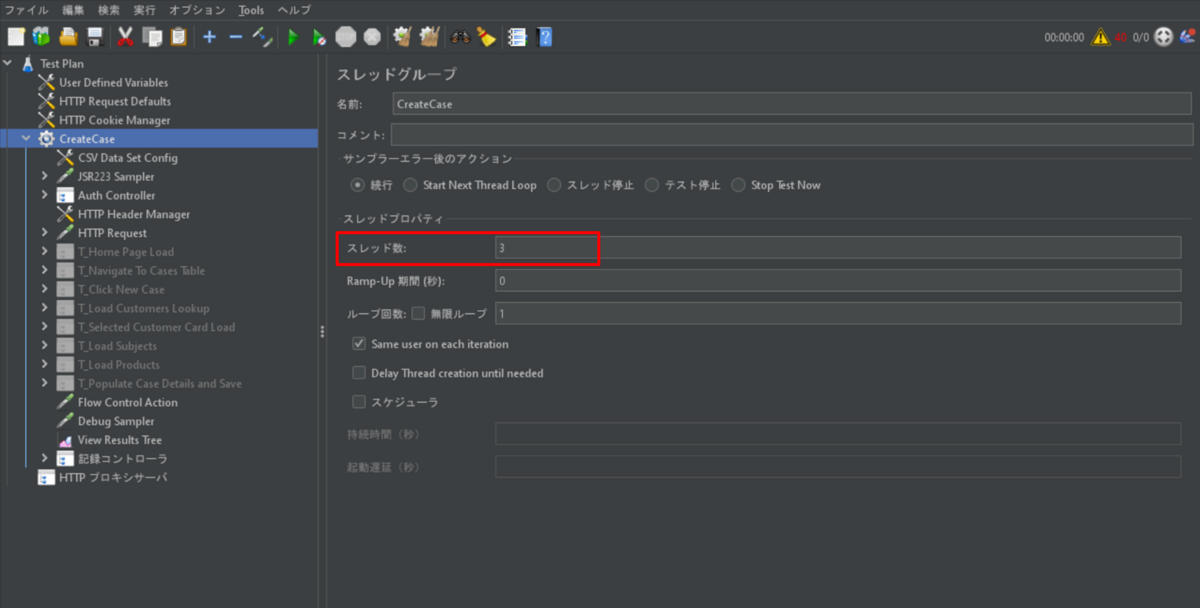The width and height of the screenshot is (1200, 608).
Task: Click the View Results Tree icon
Action: point(66,440)
